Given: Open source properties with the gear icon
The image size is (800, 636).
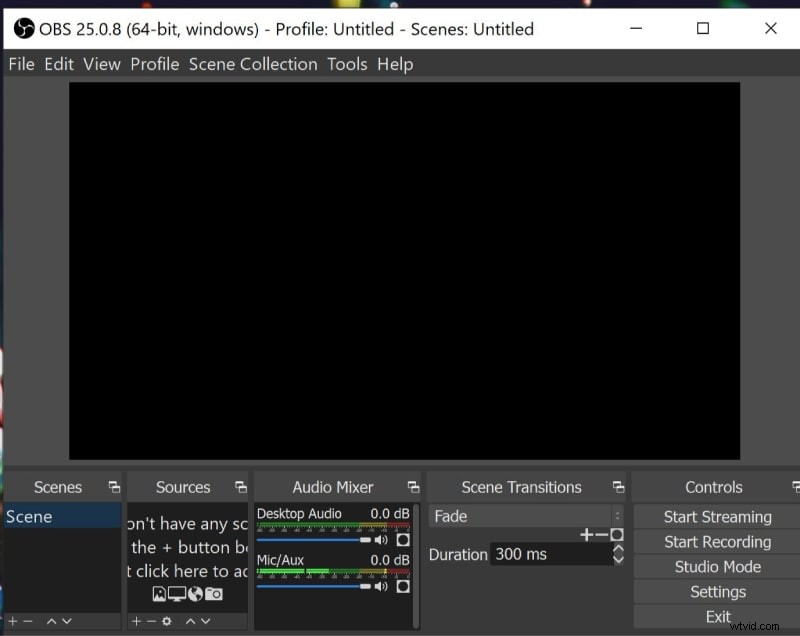Looking at the screenshot, I should 166,621.
